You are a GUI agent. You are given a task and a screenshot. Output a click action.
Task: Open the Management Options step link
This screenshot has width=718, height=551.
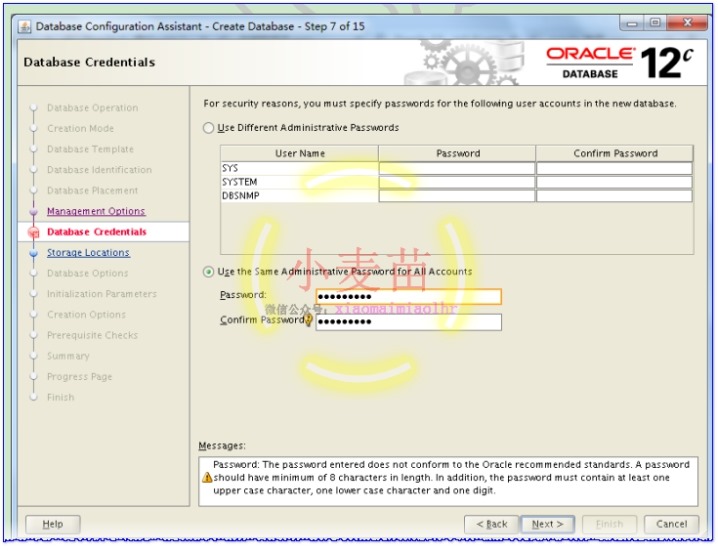96,211
